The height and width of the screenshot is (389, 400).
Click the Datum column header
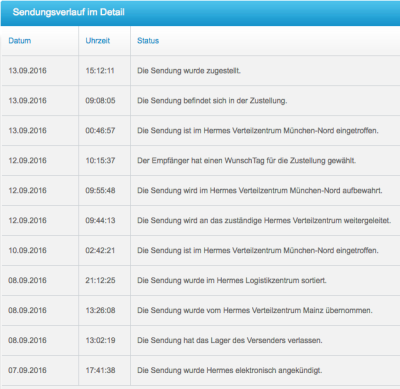(20, 41)
